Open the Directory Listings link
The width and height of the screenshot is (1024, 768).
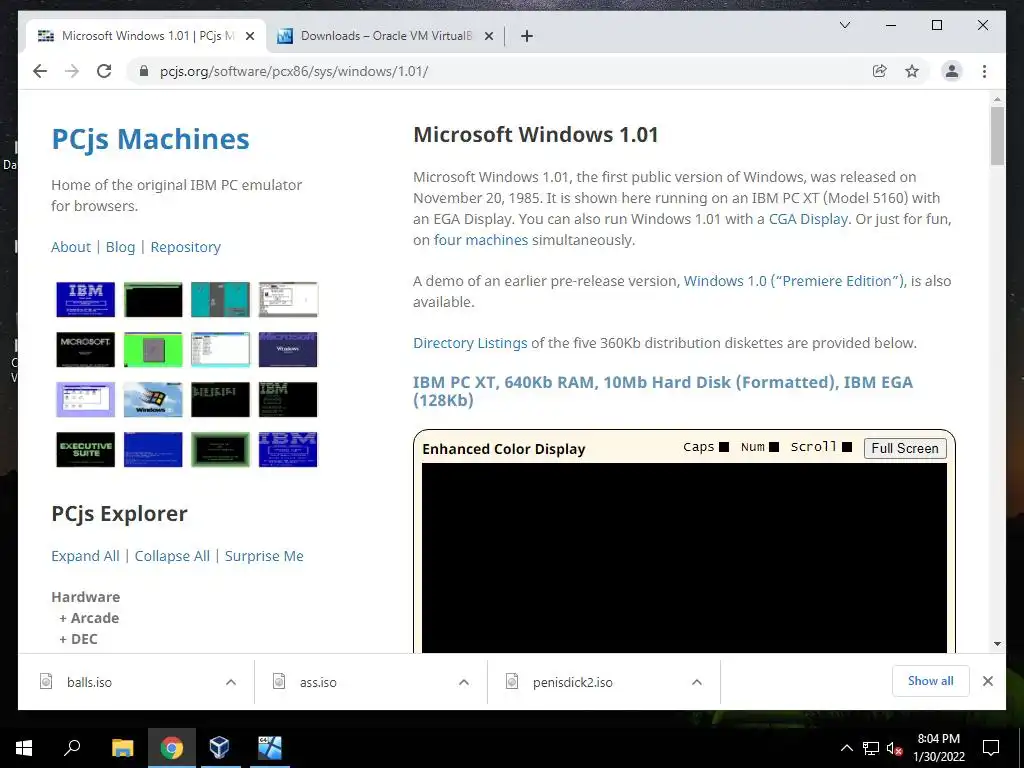tap(470, 343)
